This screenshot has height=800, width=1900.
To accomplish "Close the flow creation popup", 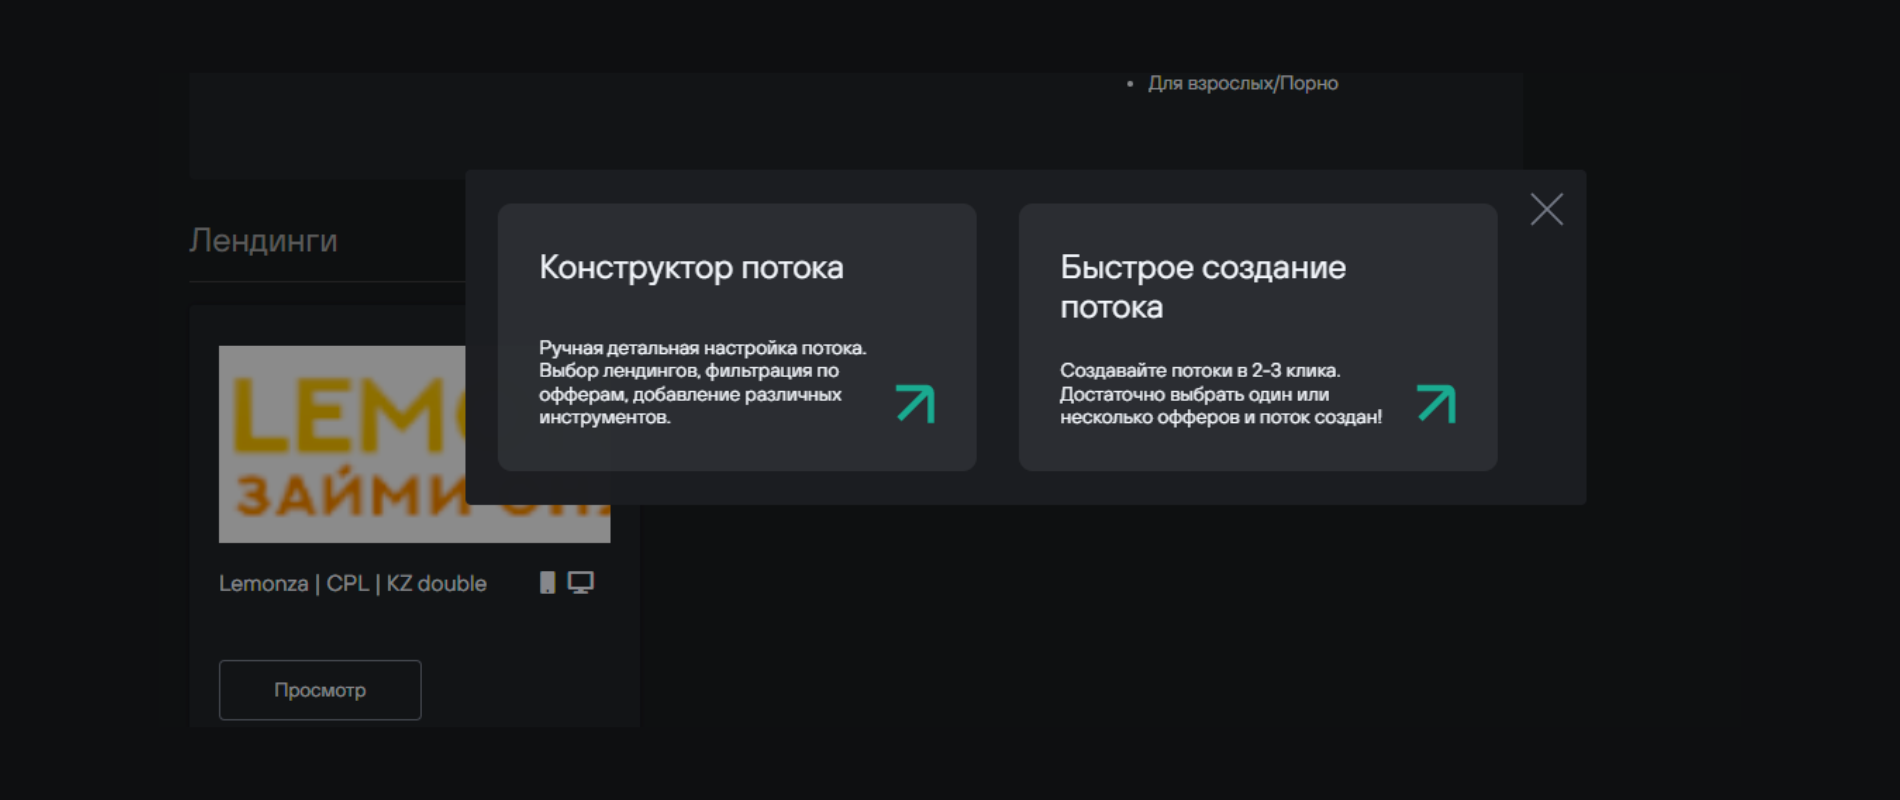I will (x=1546, y=209).
